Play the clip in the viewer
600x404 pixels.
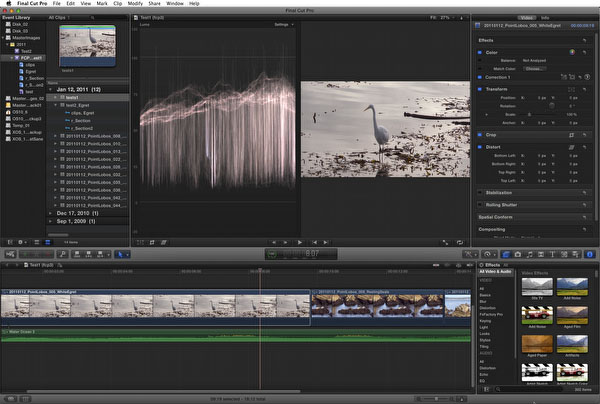[x=300, y=243]
